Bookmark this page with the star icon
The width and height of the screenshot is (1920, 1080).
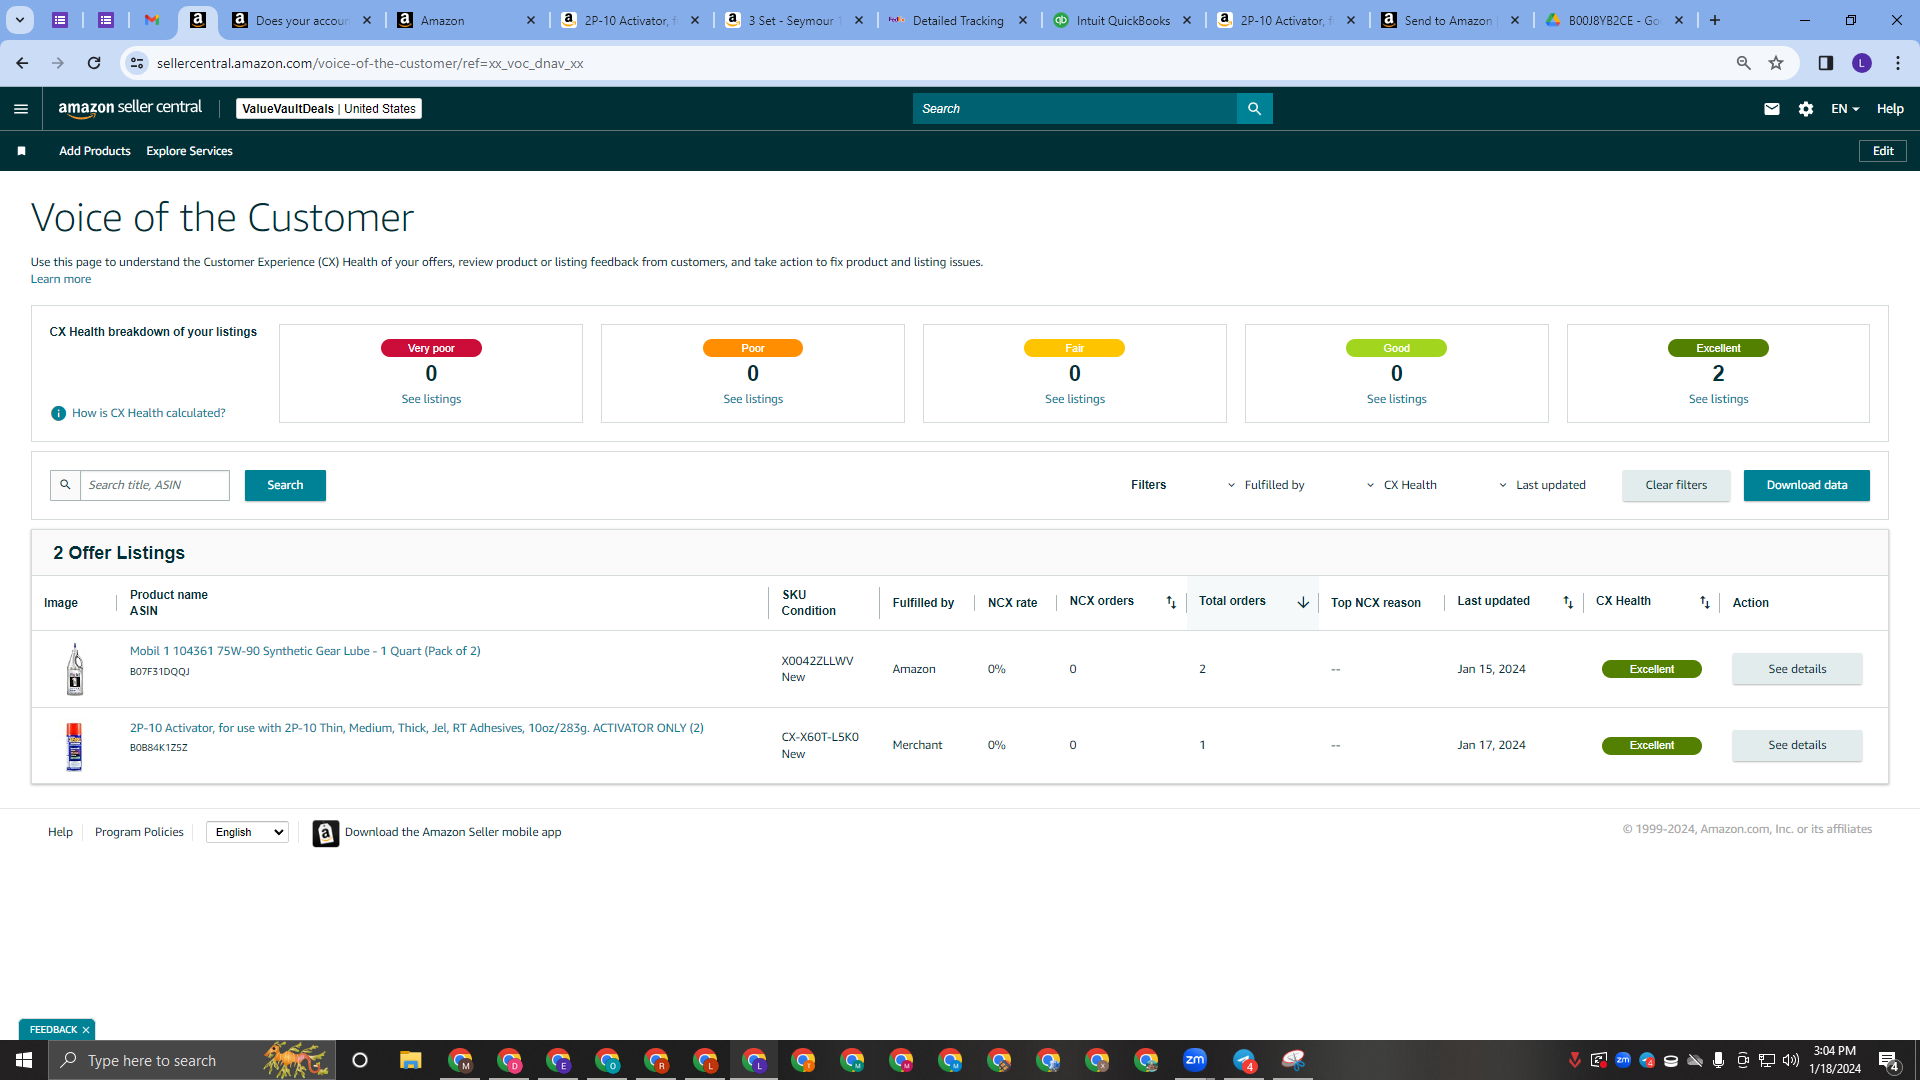pyautogui.click(x=1776, y=63)
